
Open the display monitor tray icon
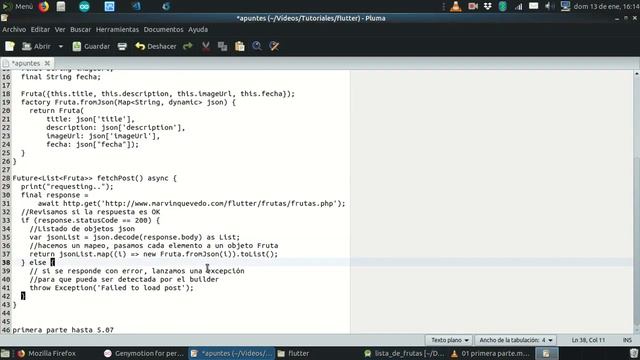[x=565, y=7]
